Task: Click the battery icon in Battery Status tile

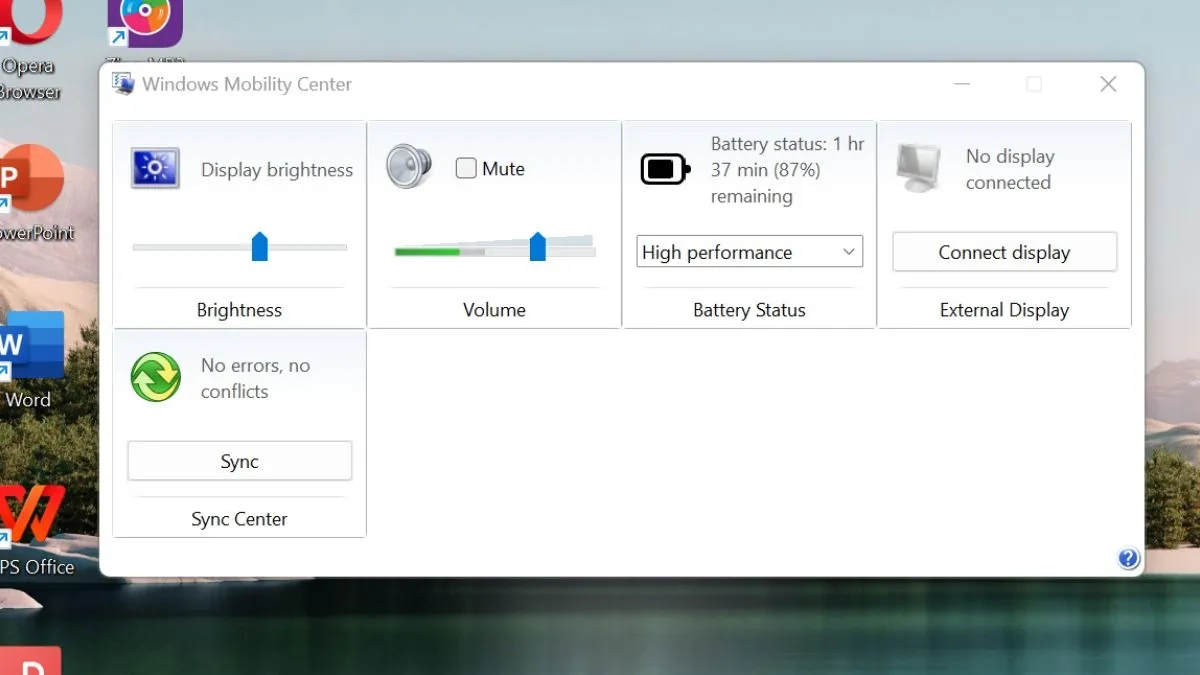Action: tap(663, 169)
